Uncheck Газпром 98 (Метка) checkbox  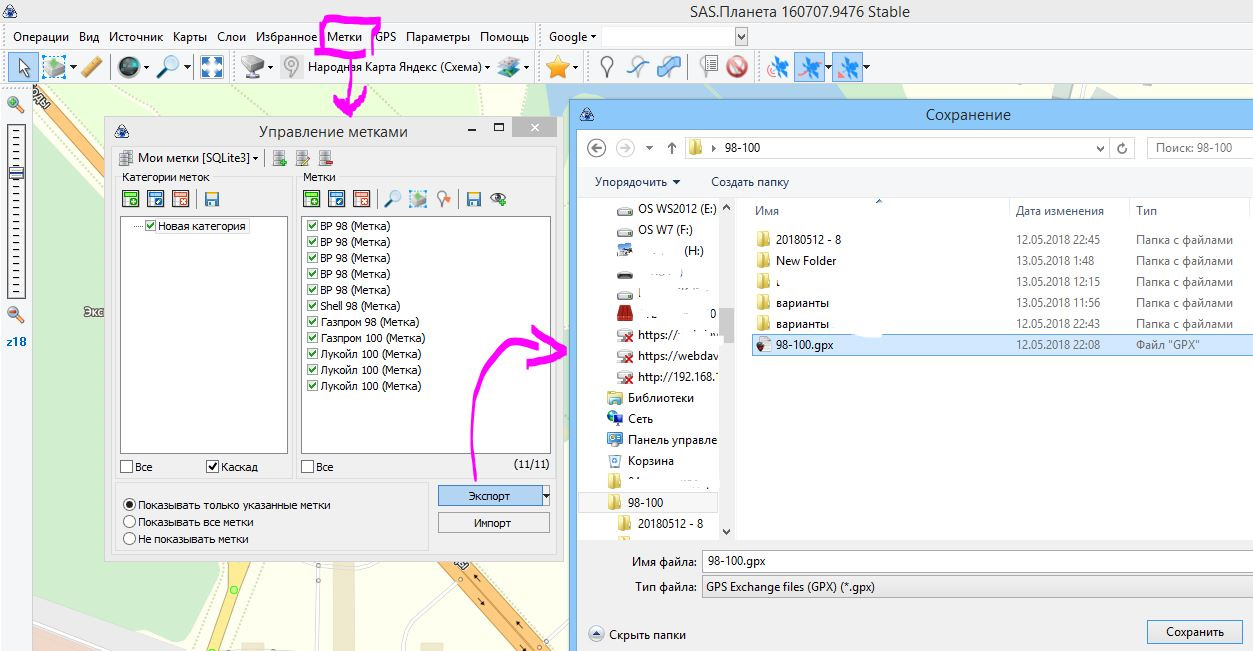coord(313,322)
